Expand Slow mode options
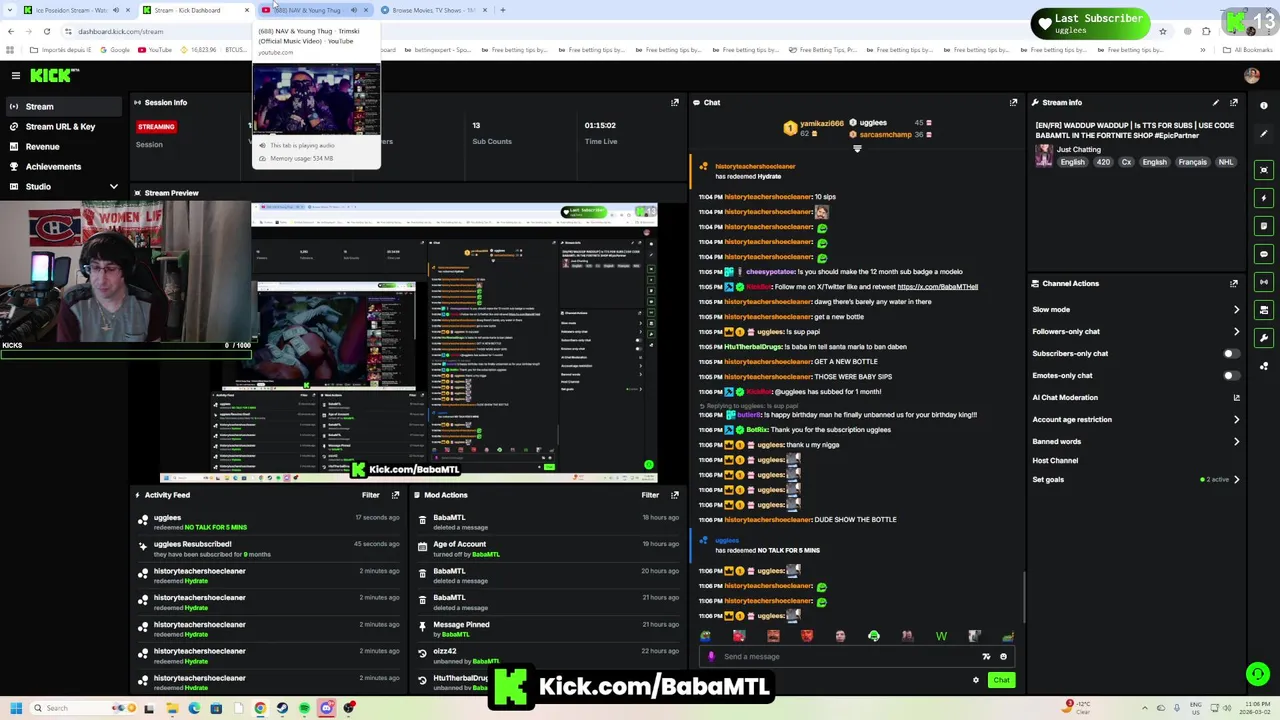 point(1236,310)
